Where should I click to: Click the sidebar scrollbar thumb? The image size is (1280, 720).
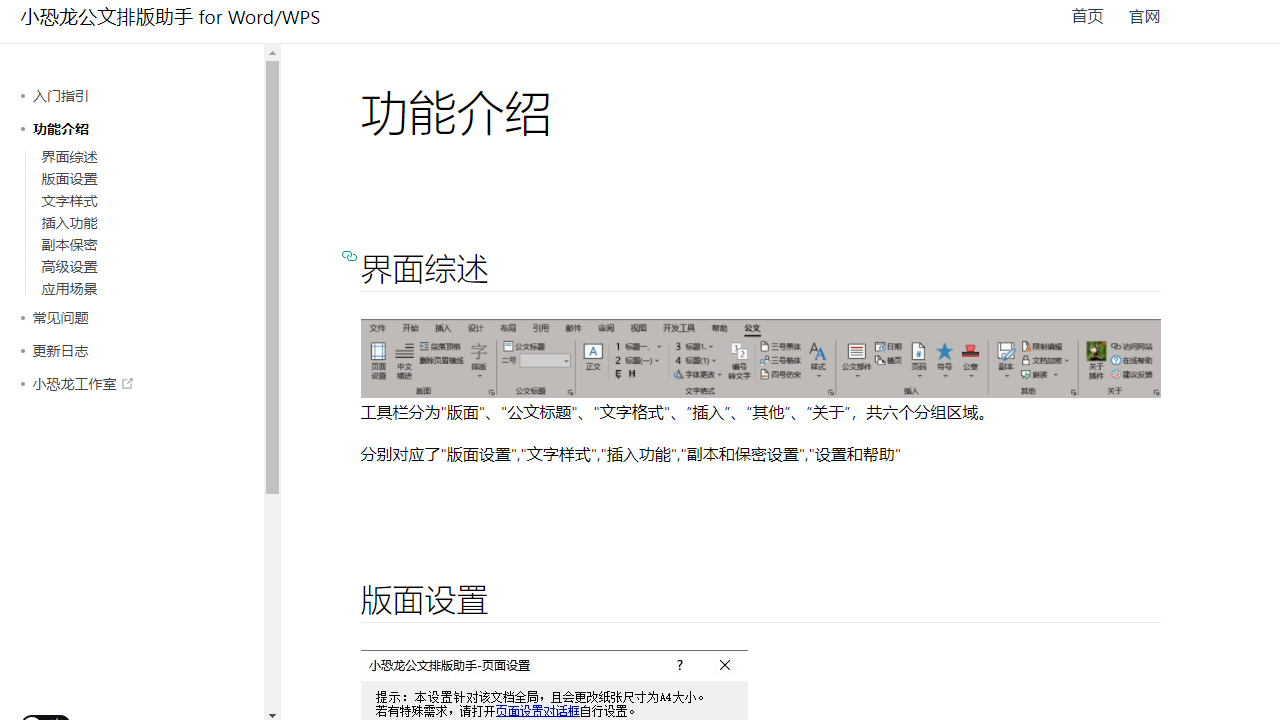272,278
